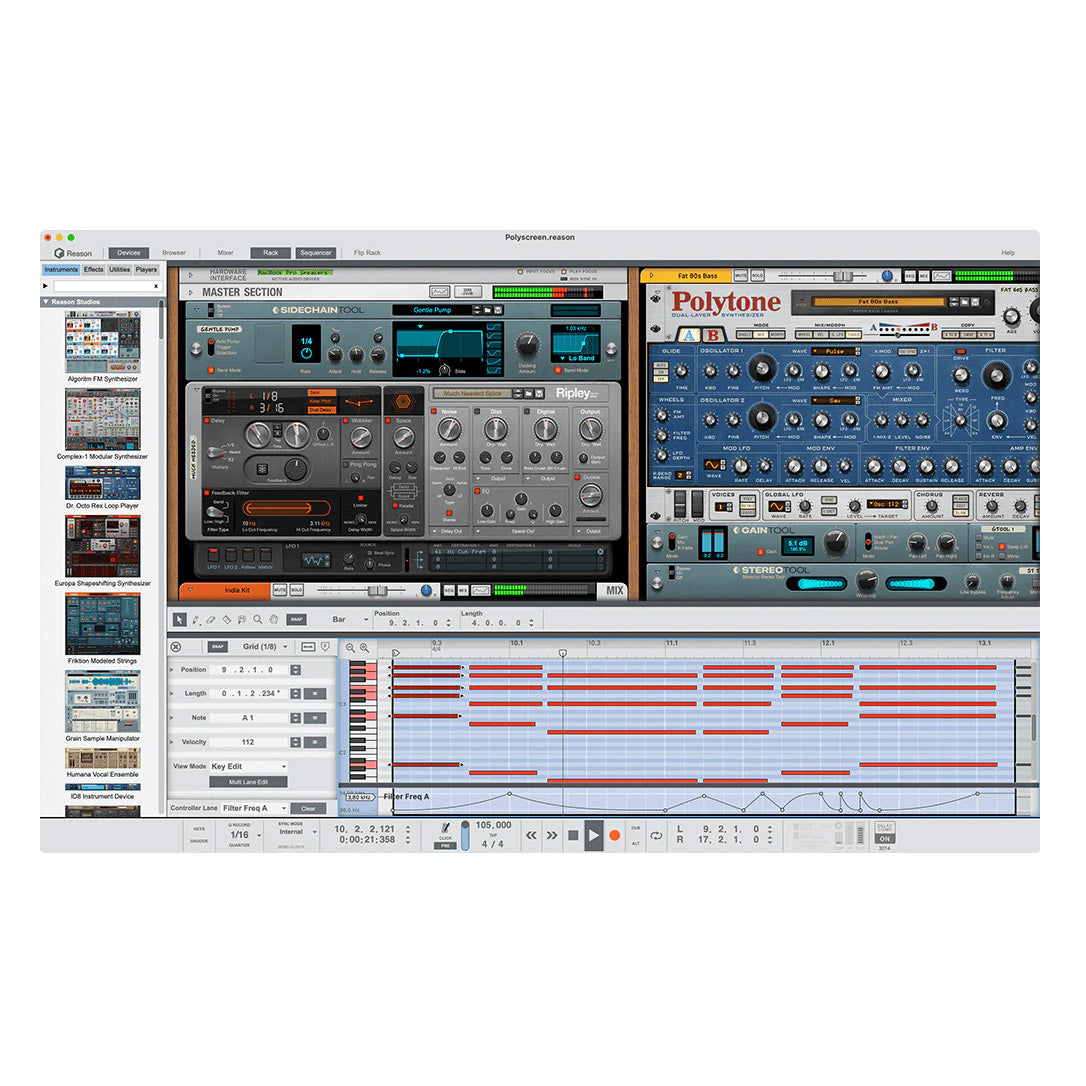Toggle the Ripley Feedback Filter LED
The image size is (1086, 1086).
tap(206, 492)
